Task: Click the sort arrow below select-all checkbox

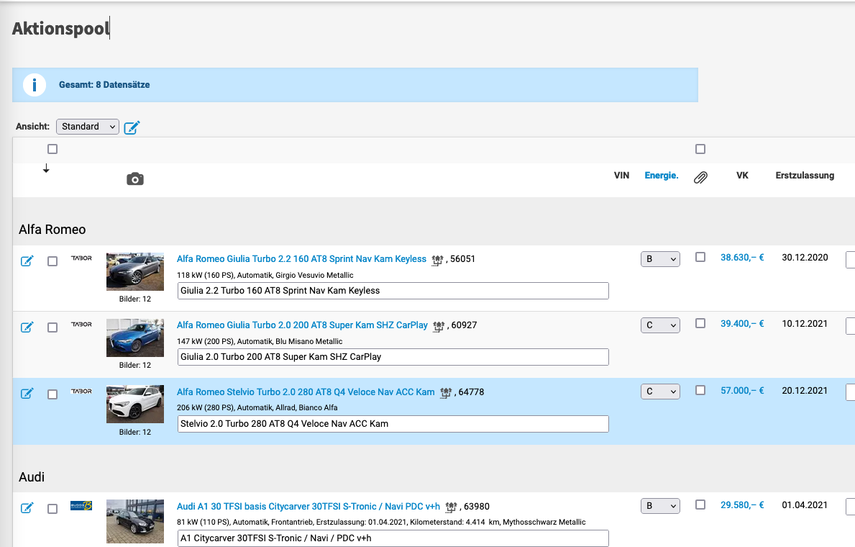Action: pos(46,168)
